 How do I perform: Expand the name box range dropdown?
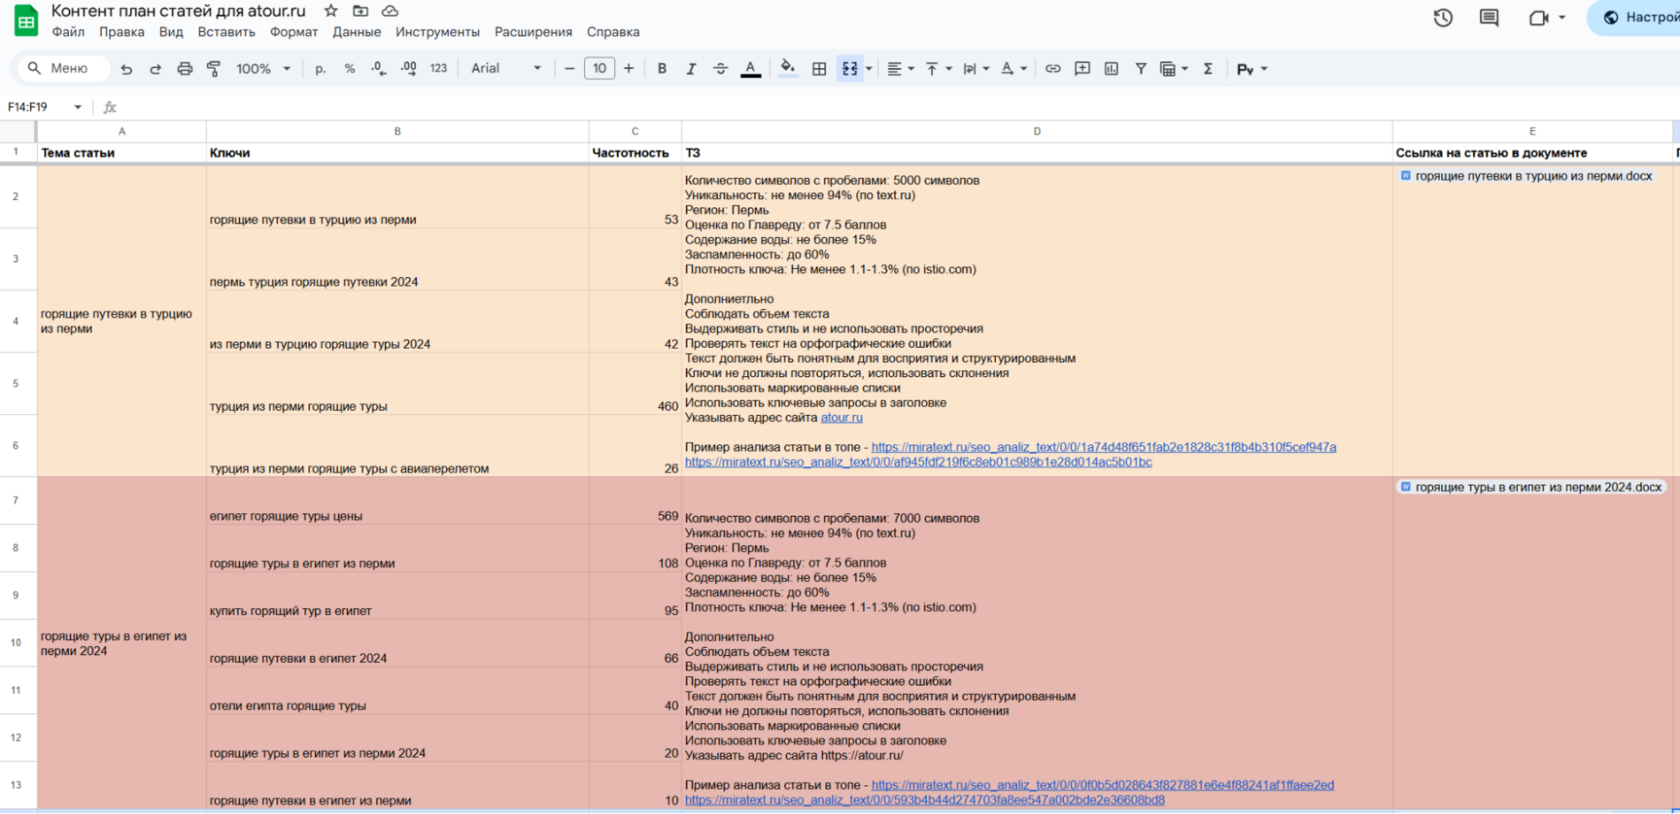coord(78,107)
